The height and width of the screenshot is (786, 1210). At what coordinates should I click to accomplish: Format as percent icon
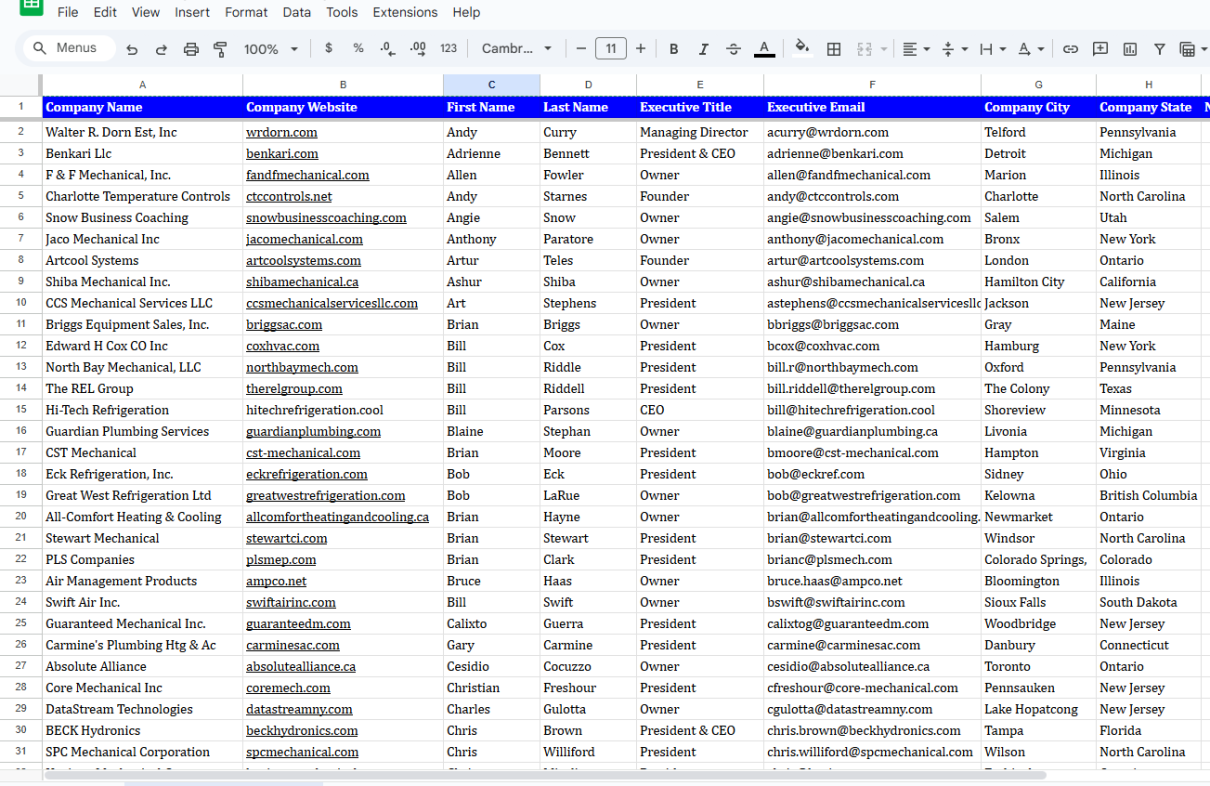358,48
